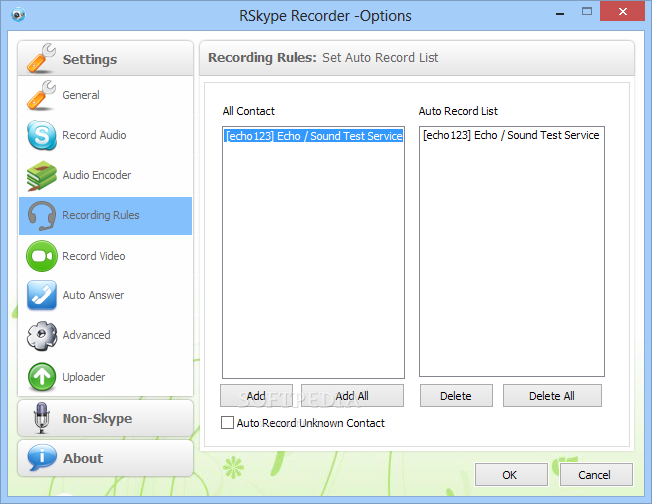Image resolution: width=652 pixels, height=504 pixels.
Task: Select echo123 entry in Auto Record List
Action: pos(511,135)
